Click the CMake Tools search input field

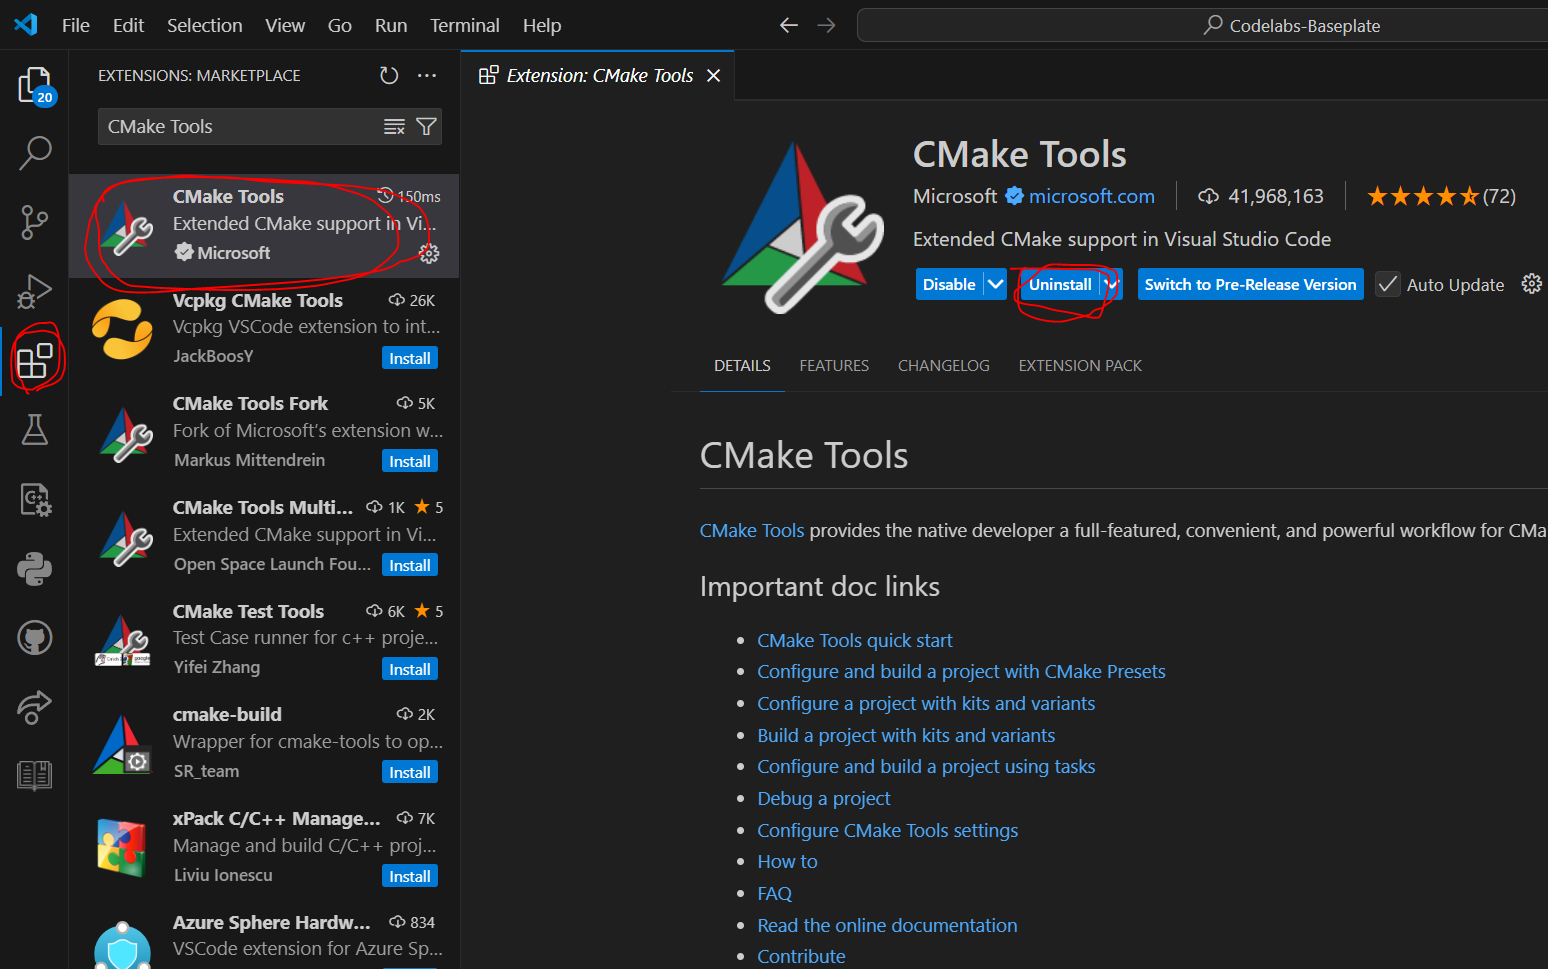click(x=240, y=126)
